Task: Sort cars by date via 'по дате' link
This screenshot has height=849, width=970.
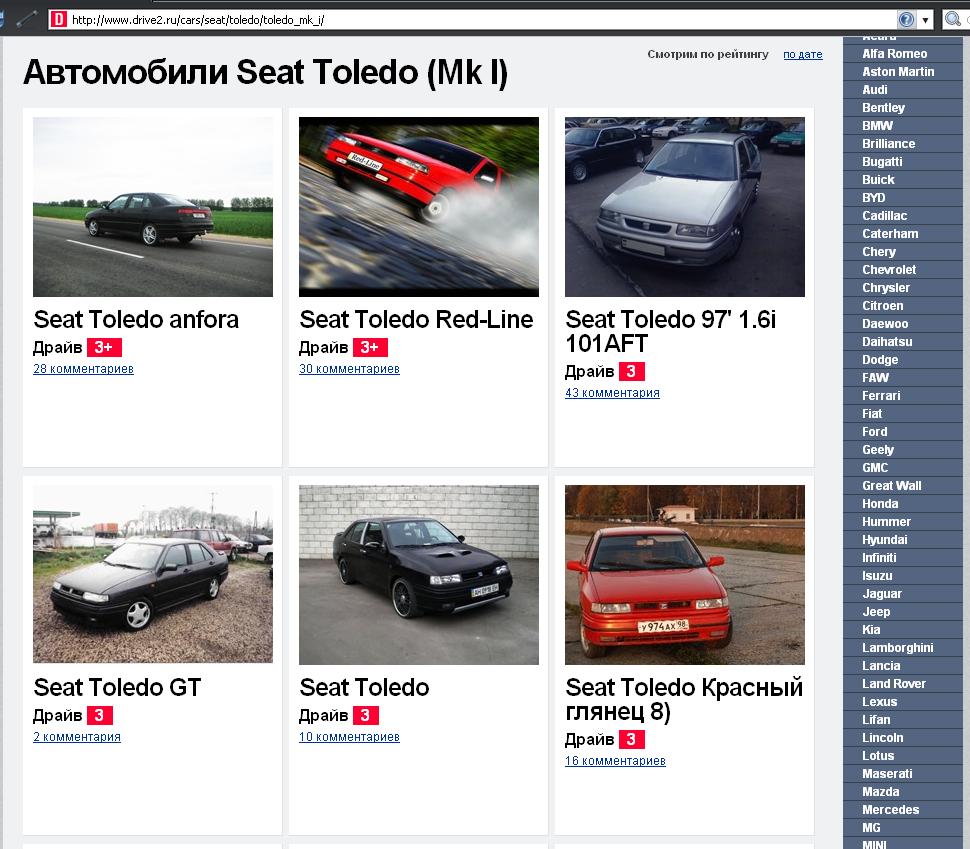Action: pyautogui.click(x=803, y=54)
